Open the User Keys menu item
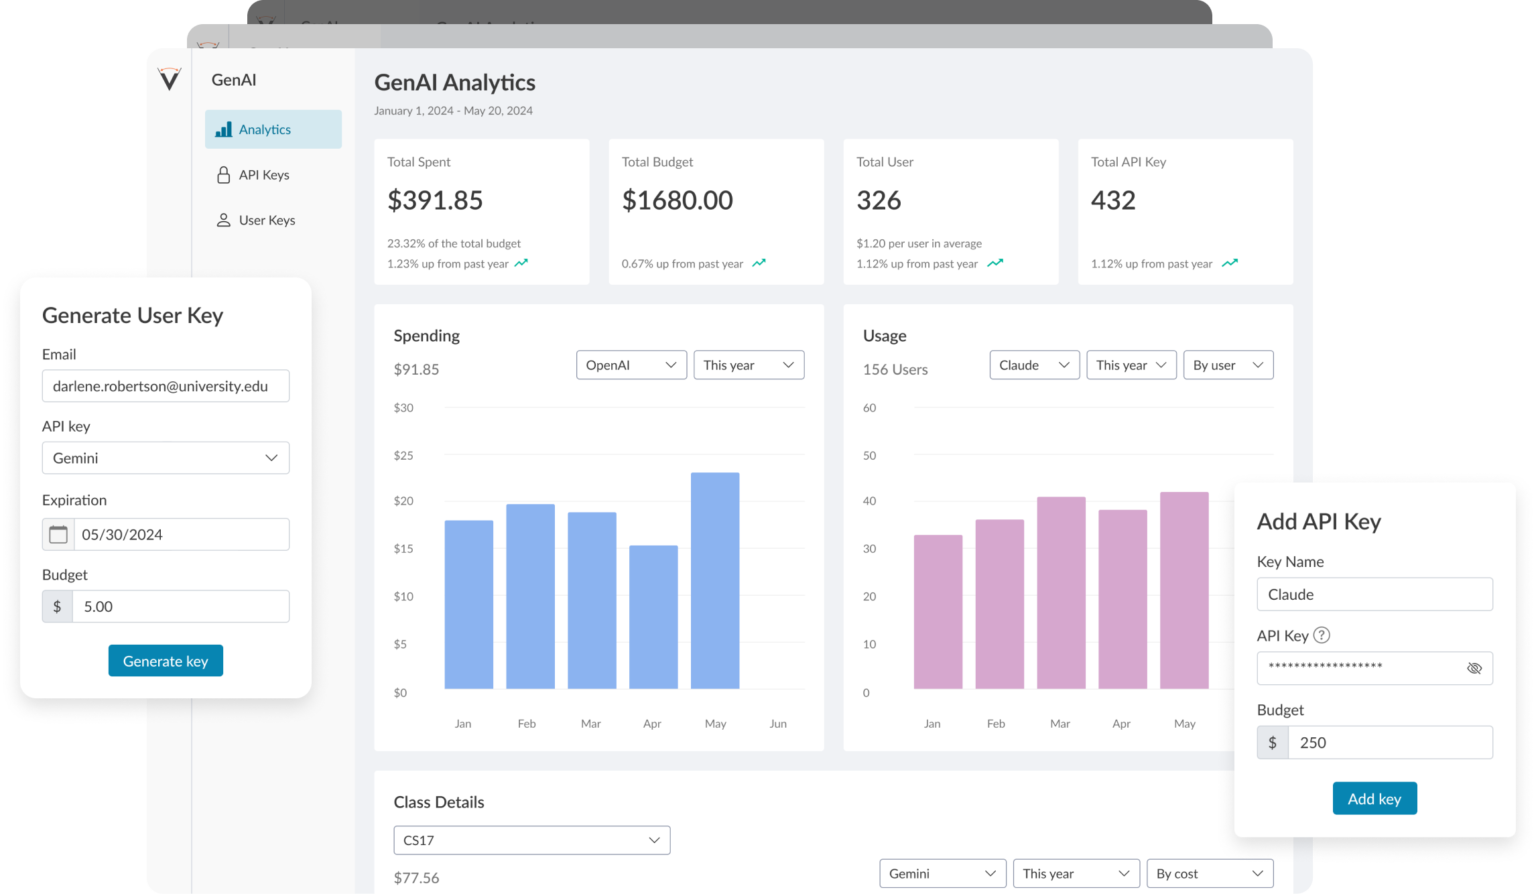The height and width of the screenshot is (894, 1536). [x=267, y=220]
